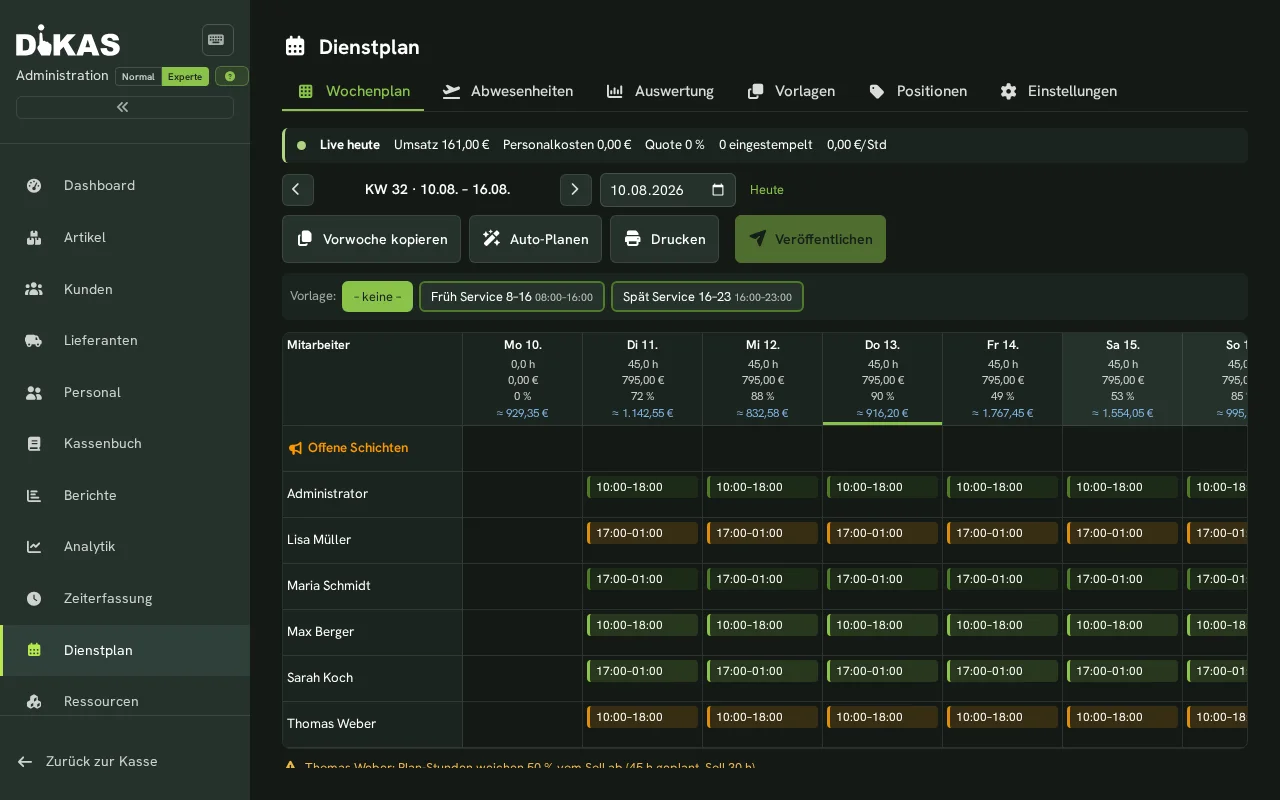Screen dimensions: 1280x800
Task: Go to previous week arrow
Action: click(x=298, y=190)
